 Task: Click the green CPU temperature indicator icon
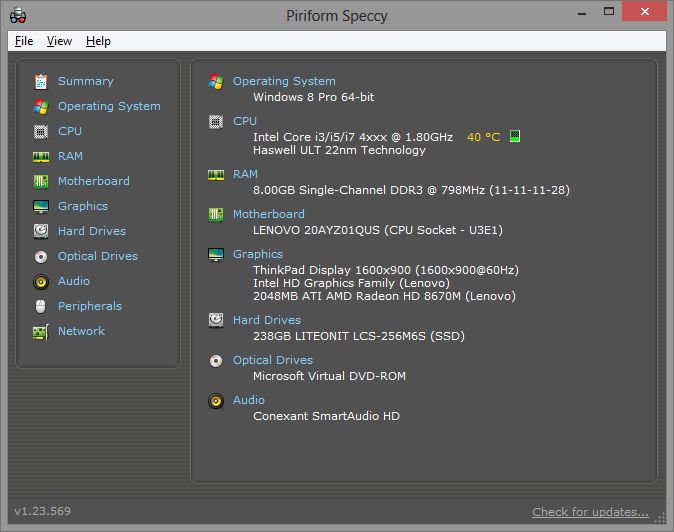coord(515,136)
